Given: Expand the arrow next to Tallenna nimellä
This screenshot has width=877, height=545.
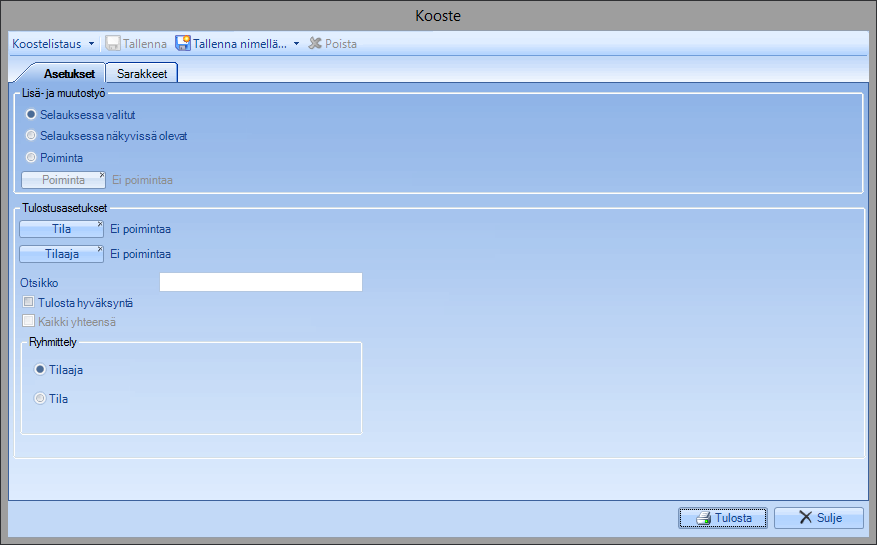Looking at the screenshot, I should point(296,44).
